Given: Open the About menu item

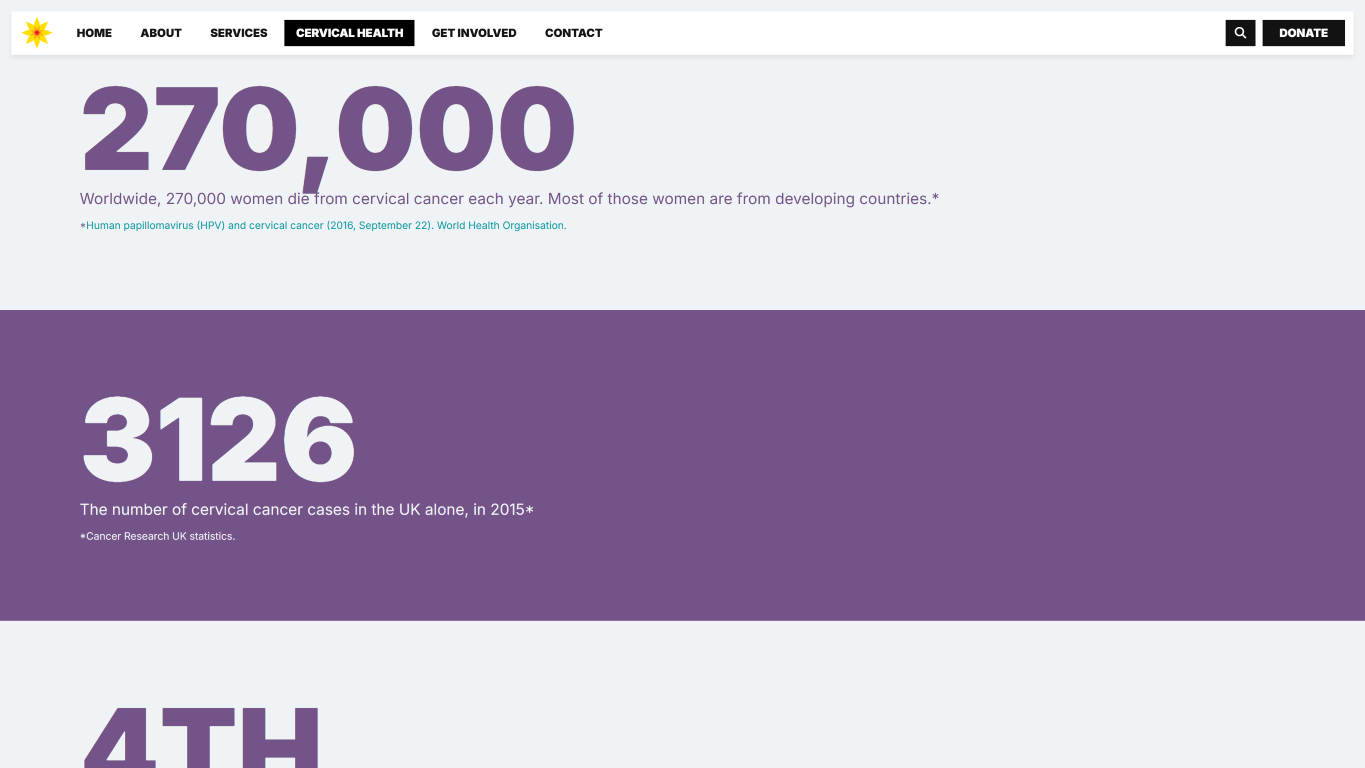Looking at the screenshot, I should 161,33.
